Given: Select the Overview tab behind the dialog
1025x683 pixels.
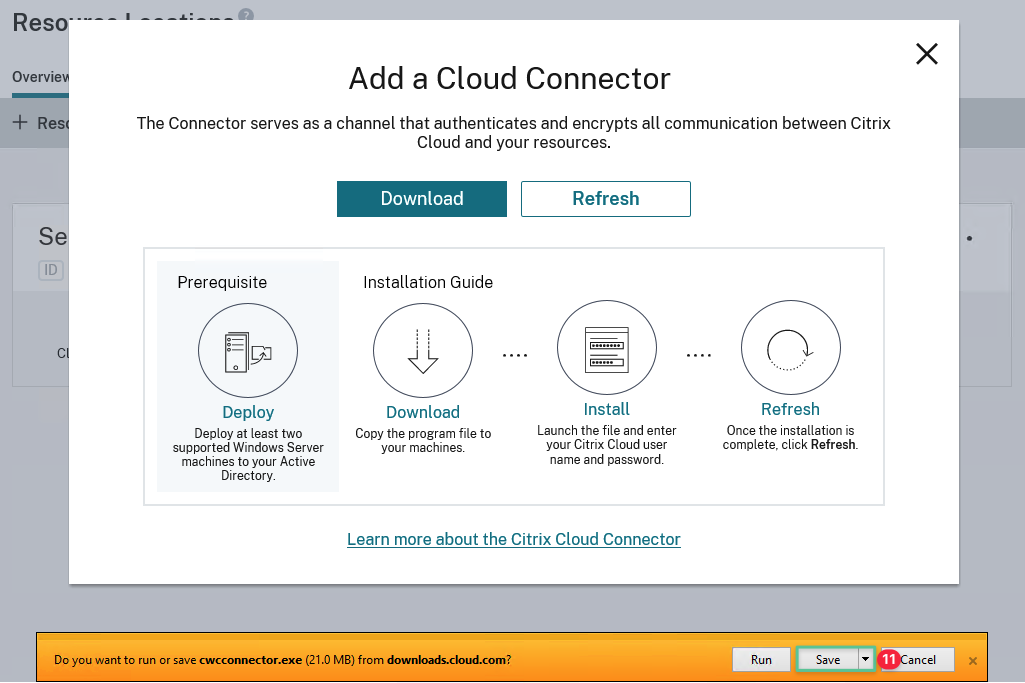Looking at the screenshot, I should [x=41, y=77].
